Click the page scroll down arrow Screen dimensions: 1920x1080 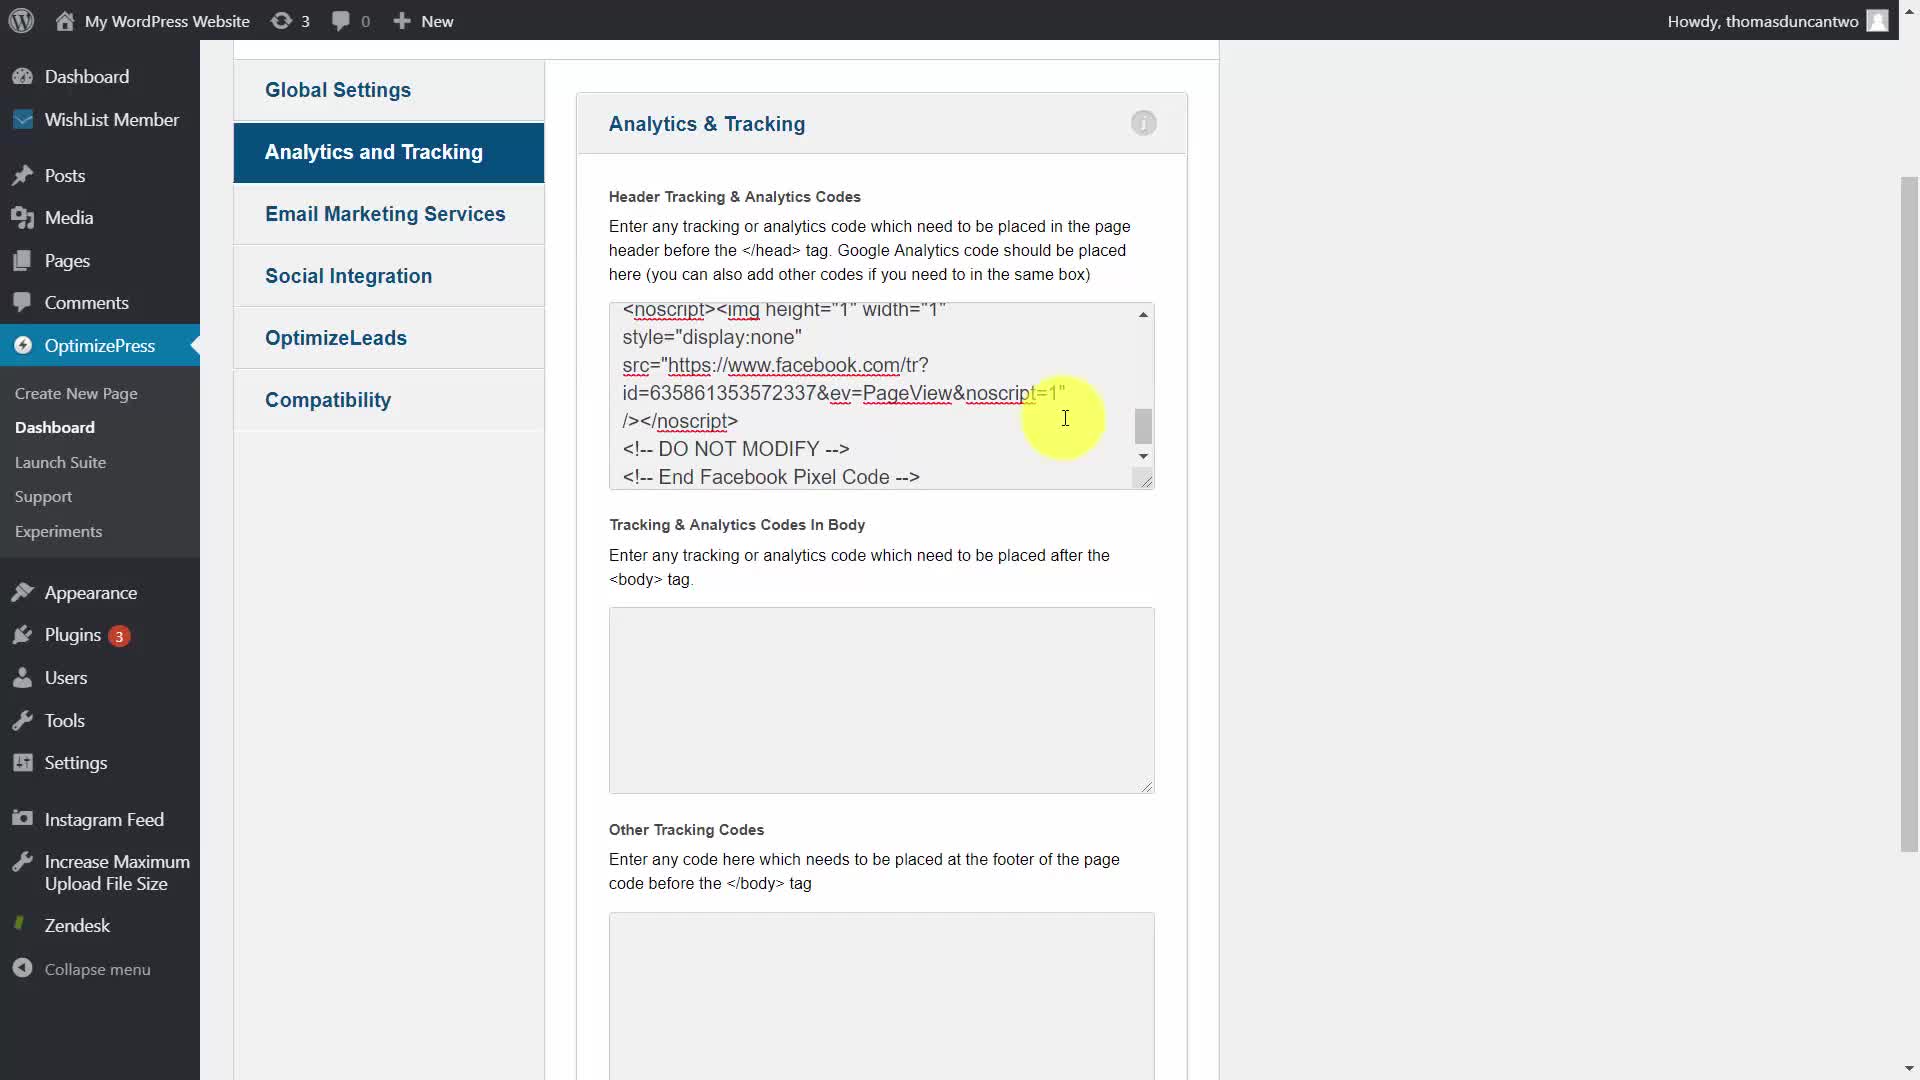point(1909,1069)
